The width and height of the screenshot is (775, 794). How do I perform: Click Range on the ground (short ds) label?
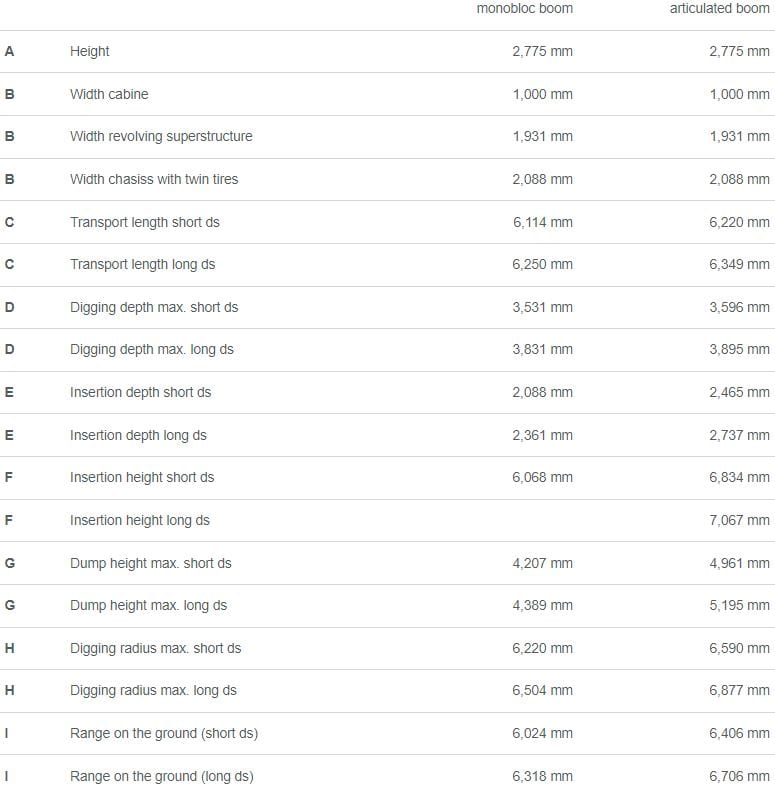(x=164, y=734)
